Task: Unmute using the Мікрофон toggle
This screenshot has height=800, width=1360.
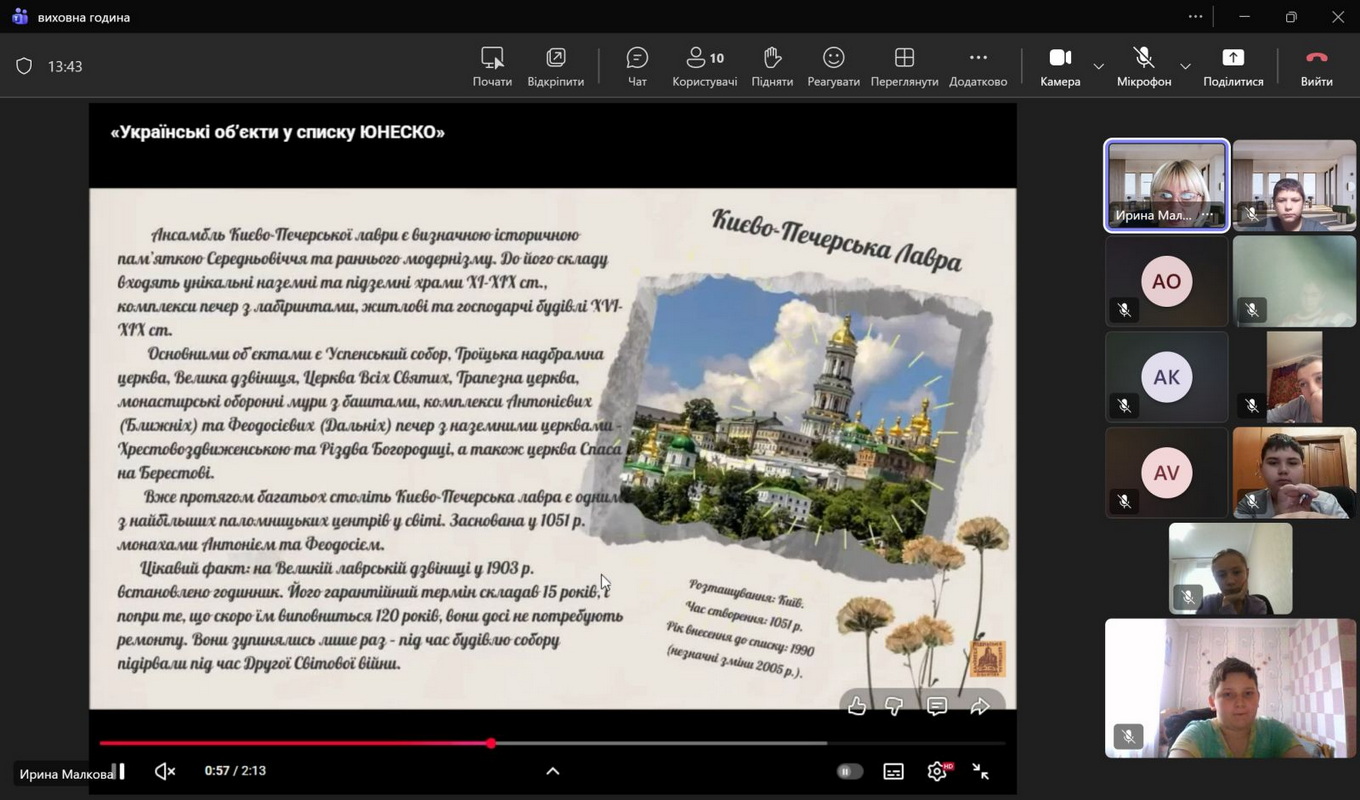Action: [x=1143, y=67]
